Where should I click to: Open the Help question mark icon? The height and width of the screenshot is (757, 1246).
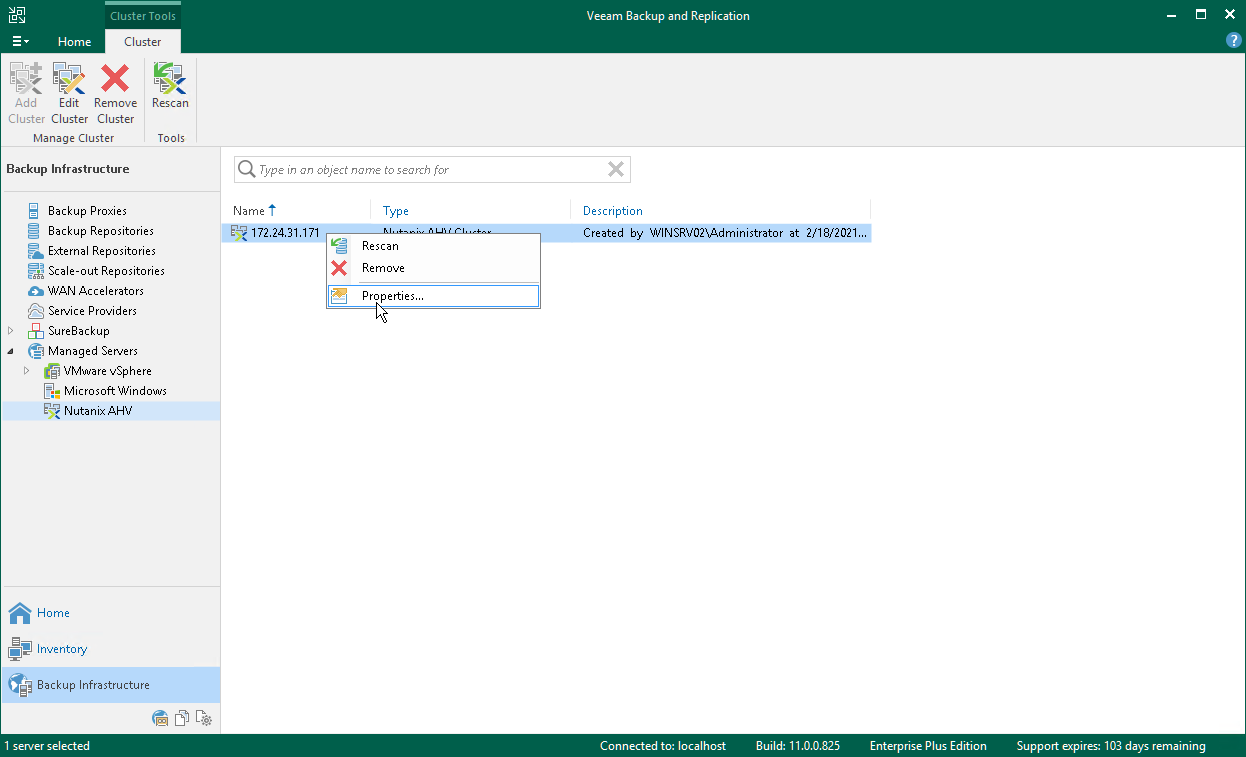[x=1233, y=41]
